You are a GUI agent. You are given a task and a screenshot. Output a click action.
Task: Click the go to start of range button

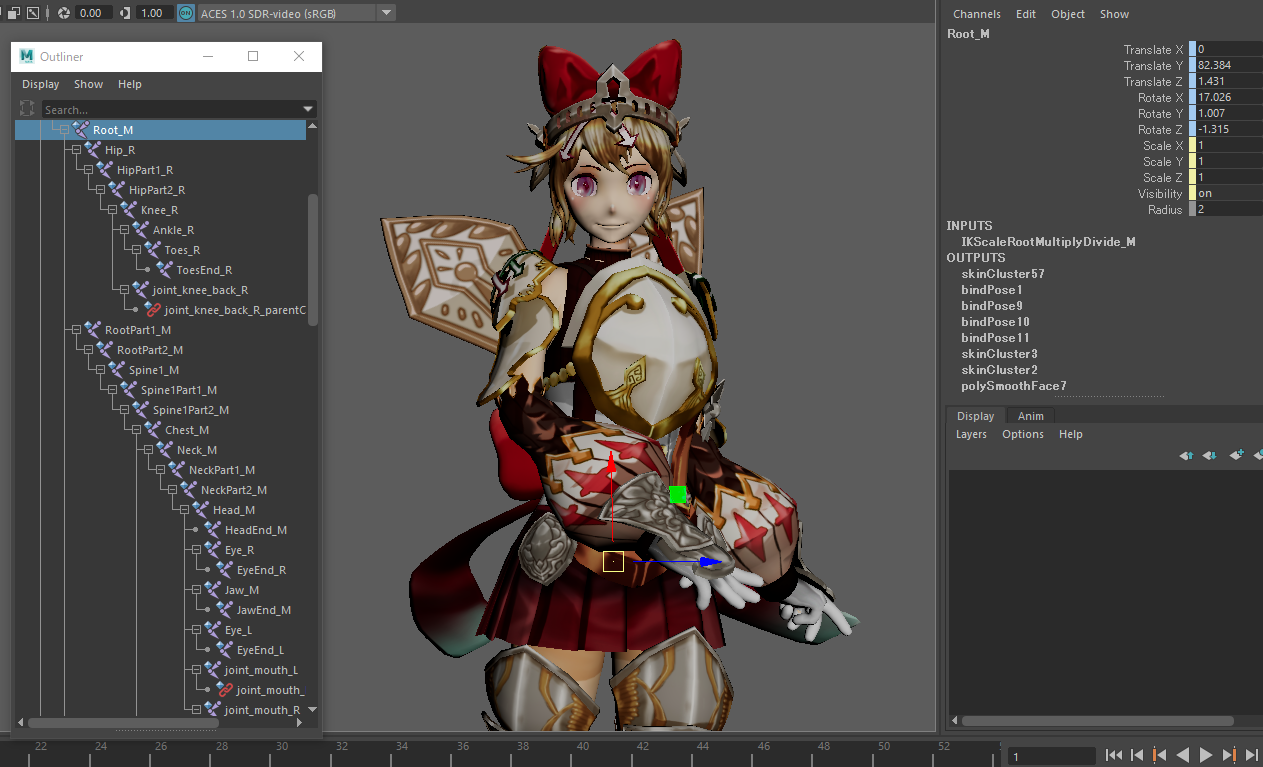pos(1113,755)
